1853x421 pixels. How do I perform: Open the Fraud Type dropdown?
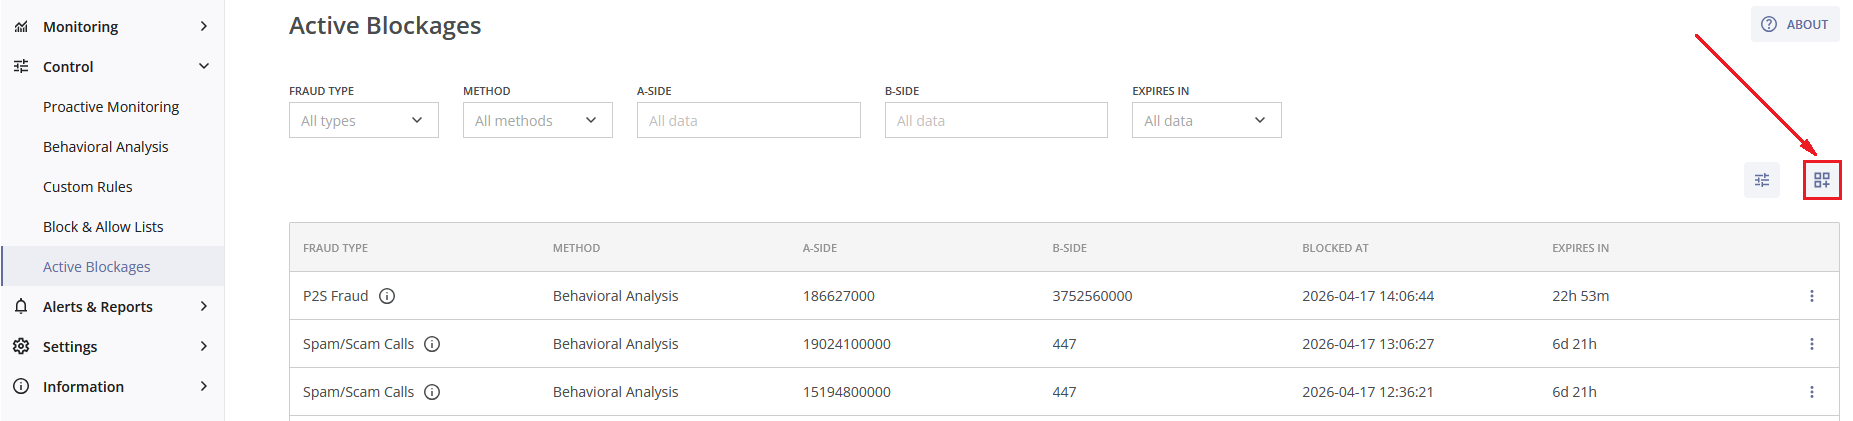[364, 120]
